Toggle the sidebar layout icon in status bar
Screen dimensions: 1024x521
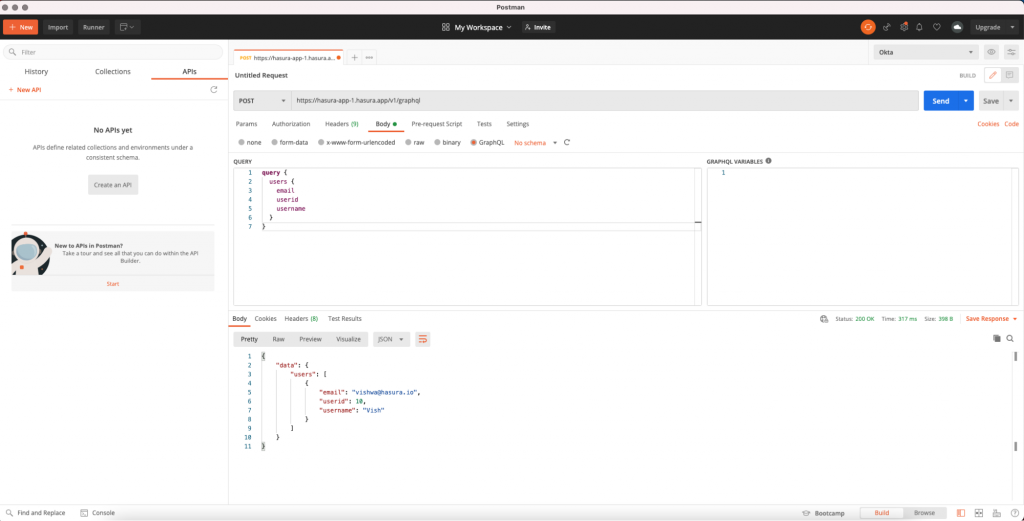[x=961, y=513]
